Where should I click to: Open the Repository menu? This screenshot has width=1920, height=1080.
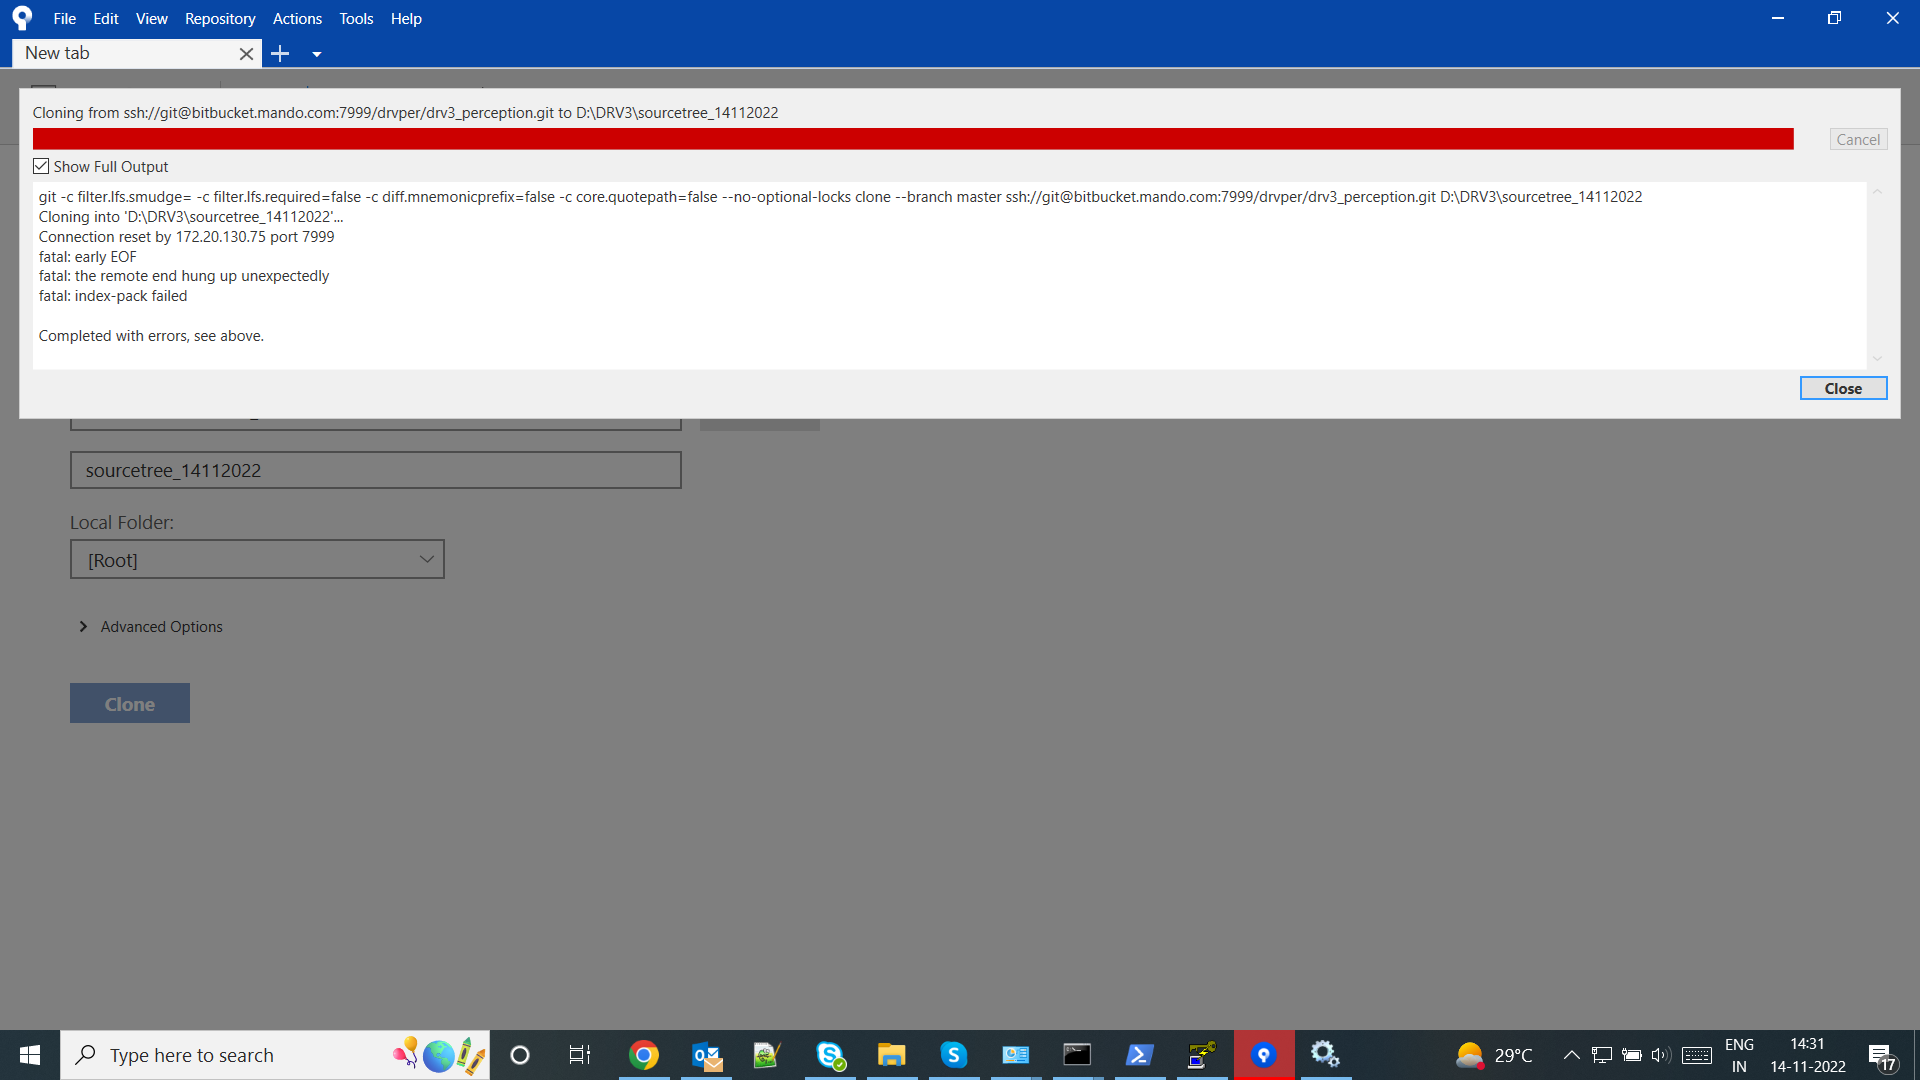point(220,18)
